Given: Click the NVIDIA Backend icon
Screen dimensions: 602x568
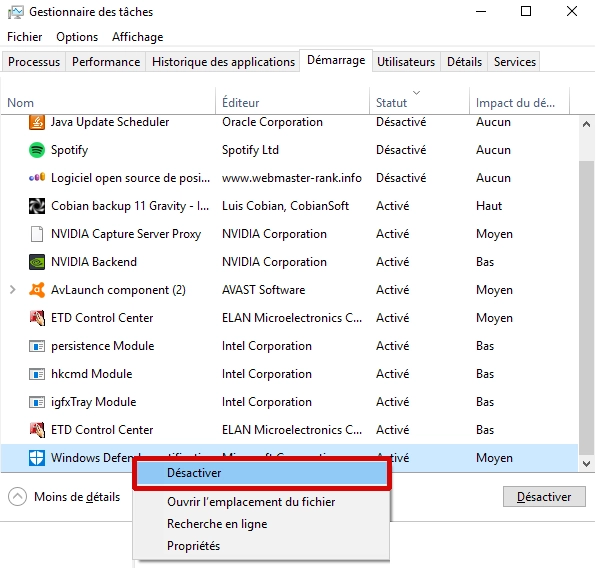Looking at the screenshot, I should (x=37, y=262).
